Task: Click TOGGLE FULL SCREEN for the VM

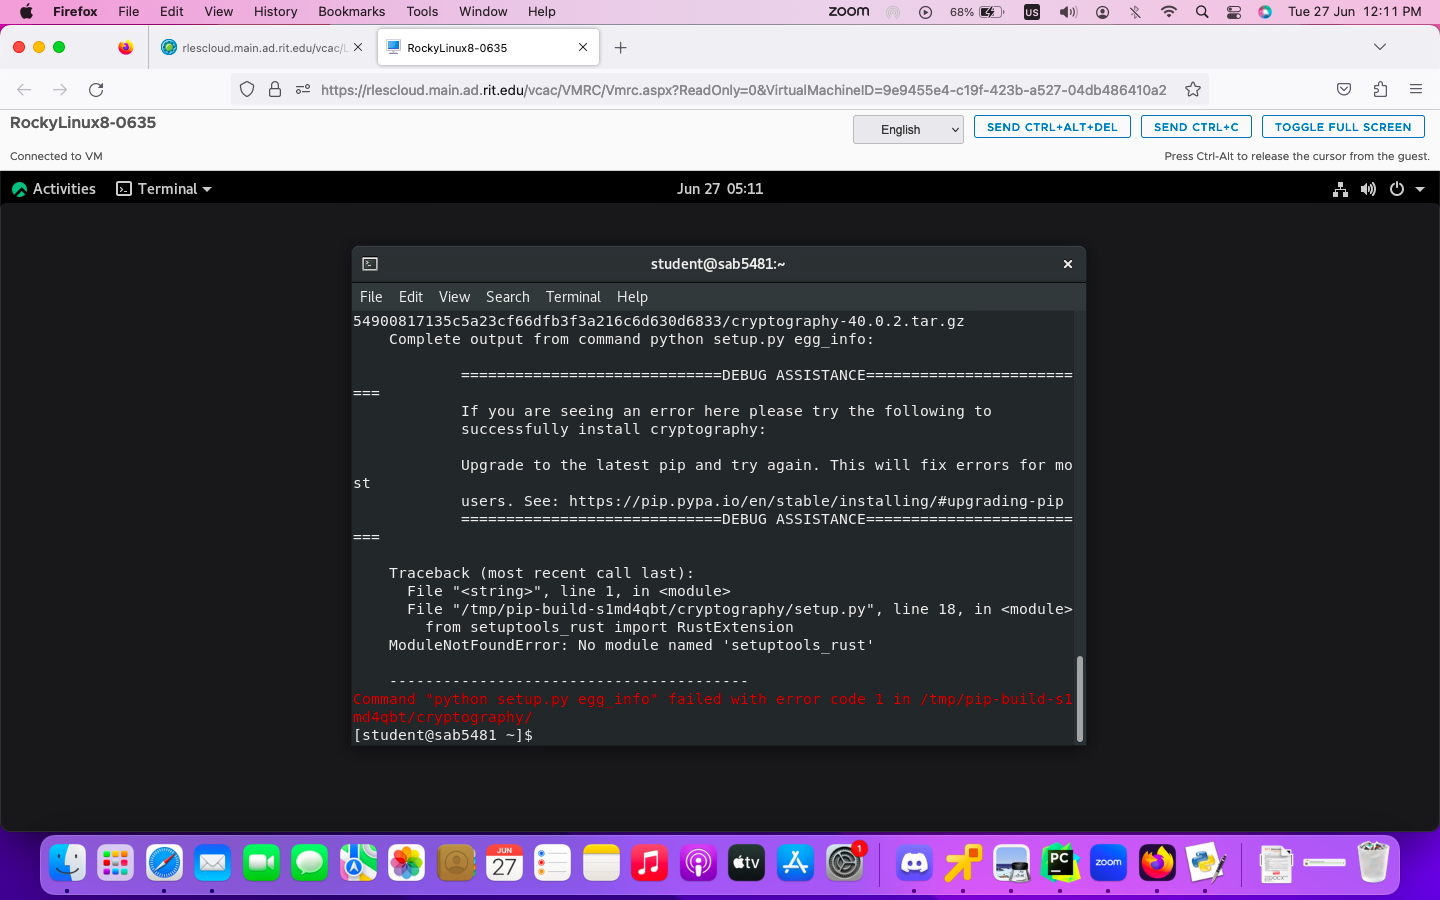Action: click(x=1342, y=126)
